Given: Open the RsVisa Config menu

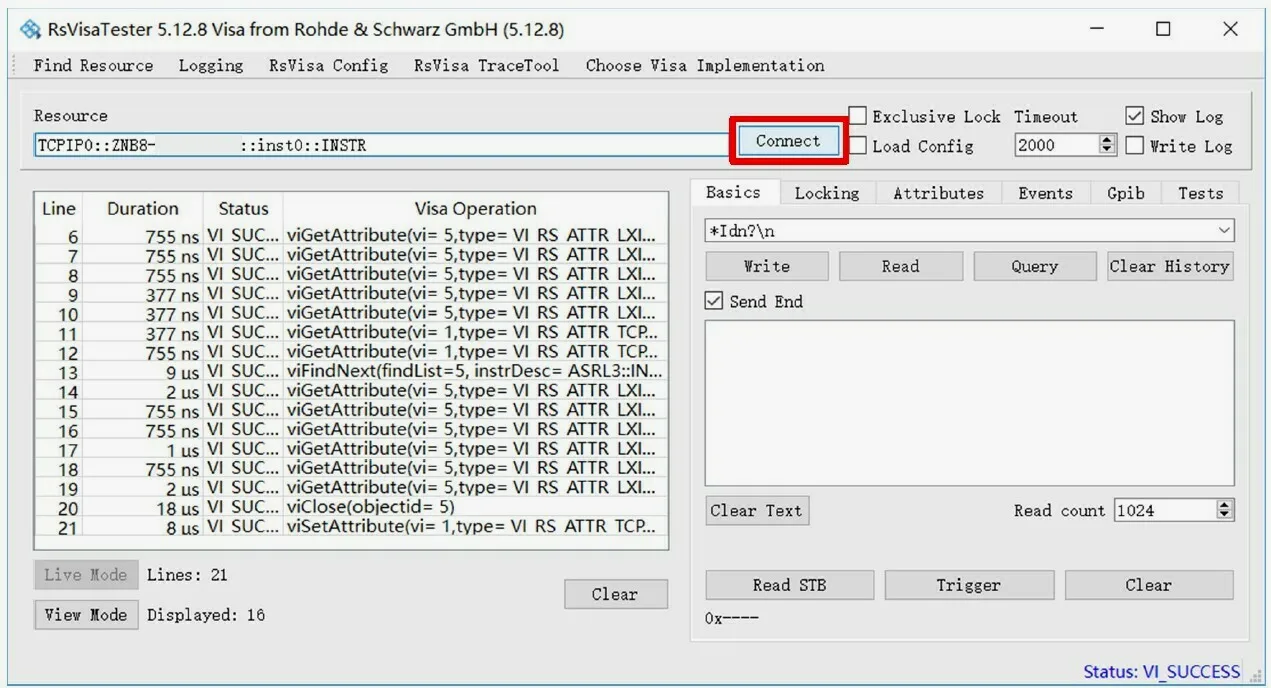Looking at the screenshot, I should [x=328, y=66].
